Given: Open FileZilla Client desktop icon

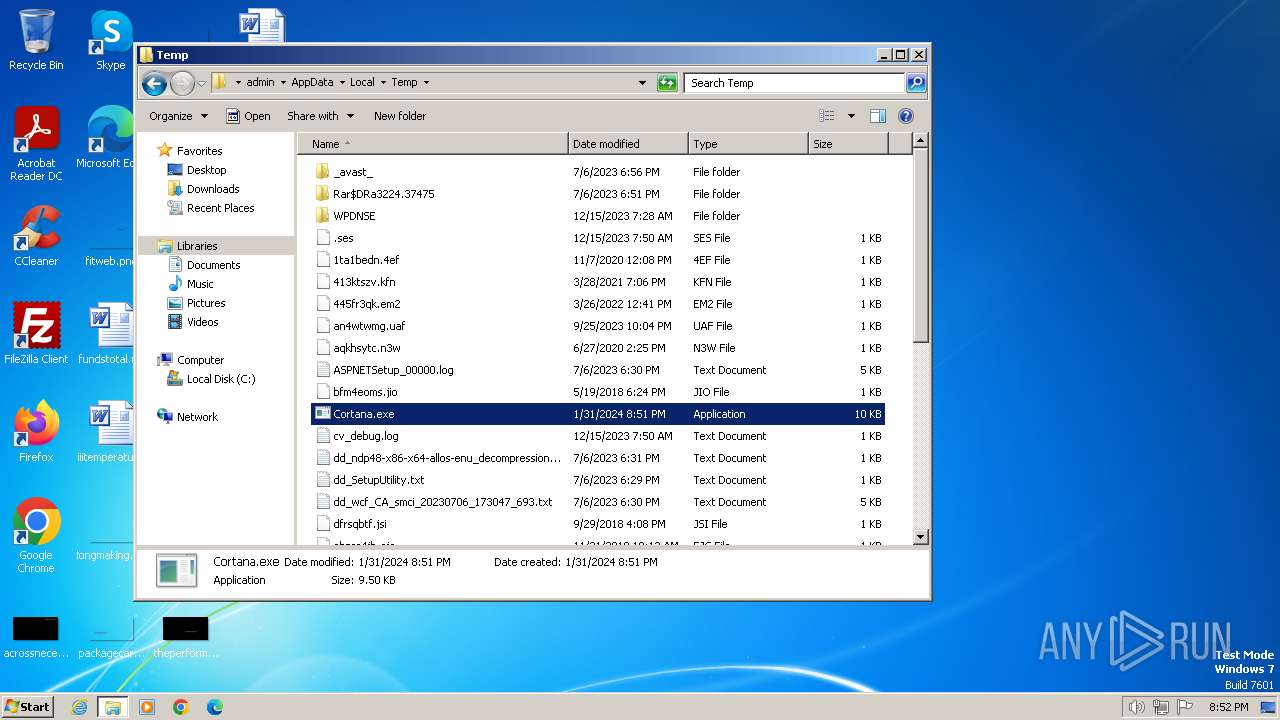Looking at the screenshot, I should [x=36, y=333].
